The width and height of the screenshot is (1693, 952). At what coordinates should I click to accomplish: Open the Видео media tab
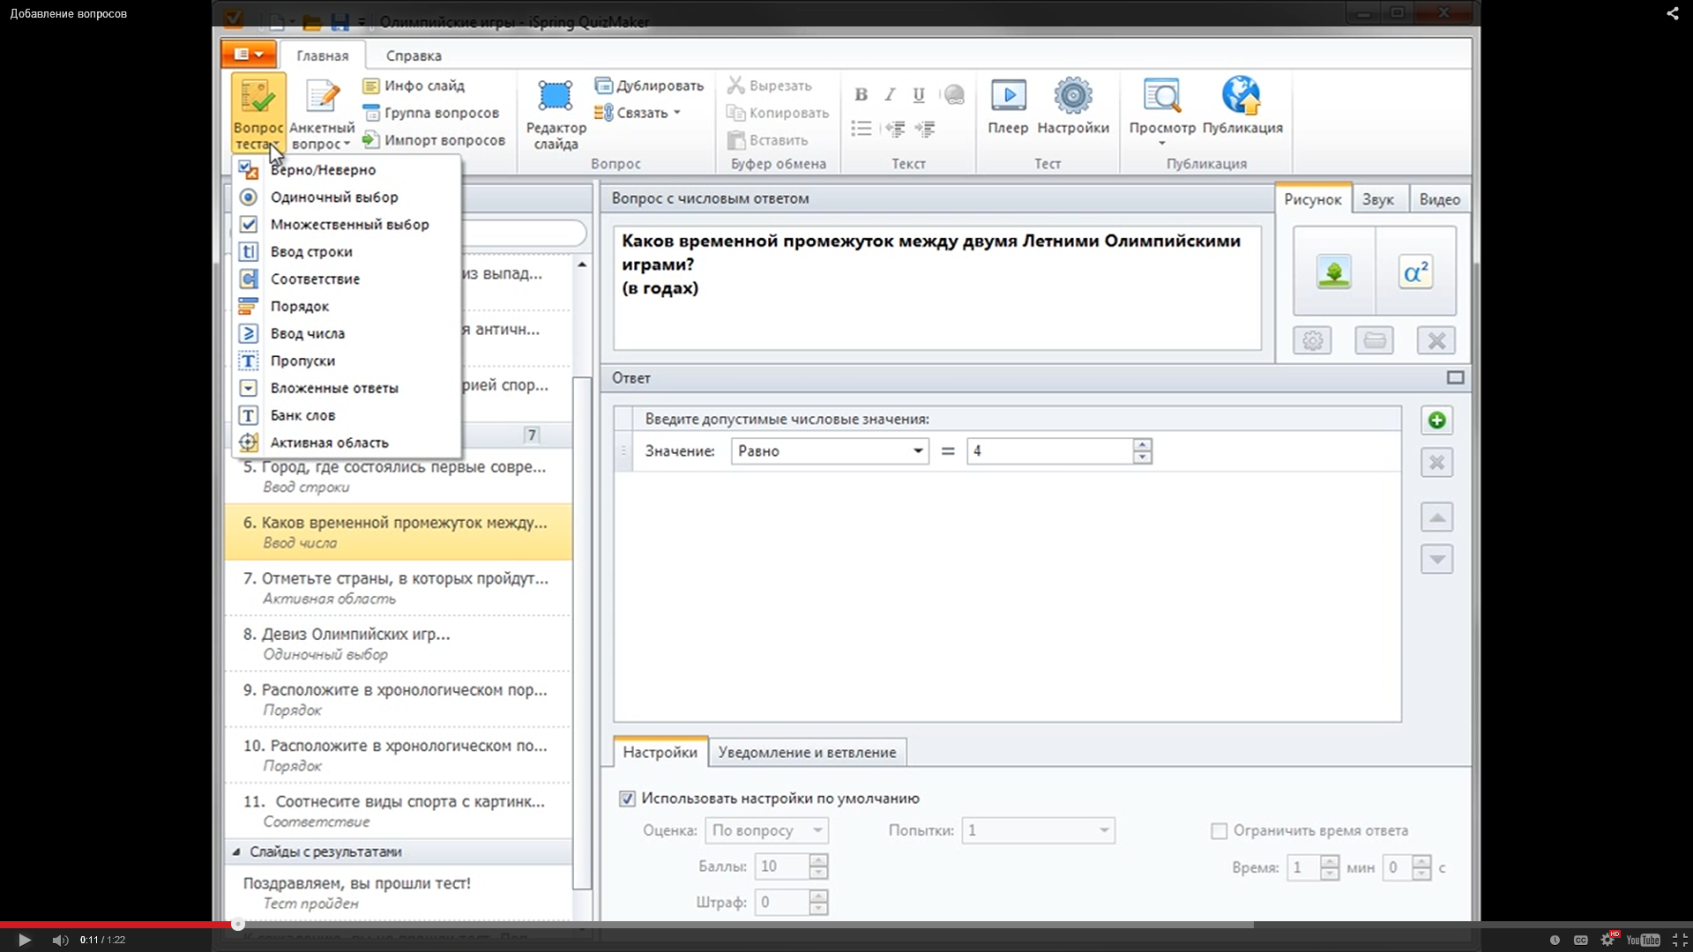coord(1439,200)
